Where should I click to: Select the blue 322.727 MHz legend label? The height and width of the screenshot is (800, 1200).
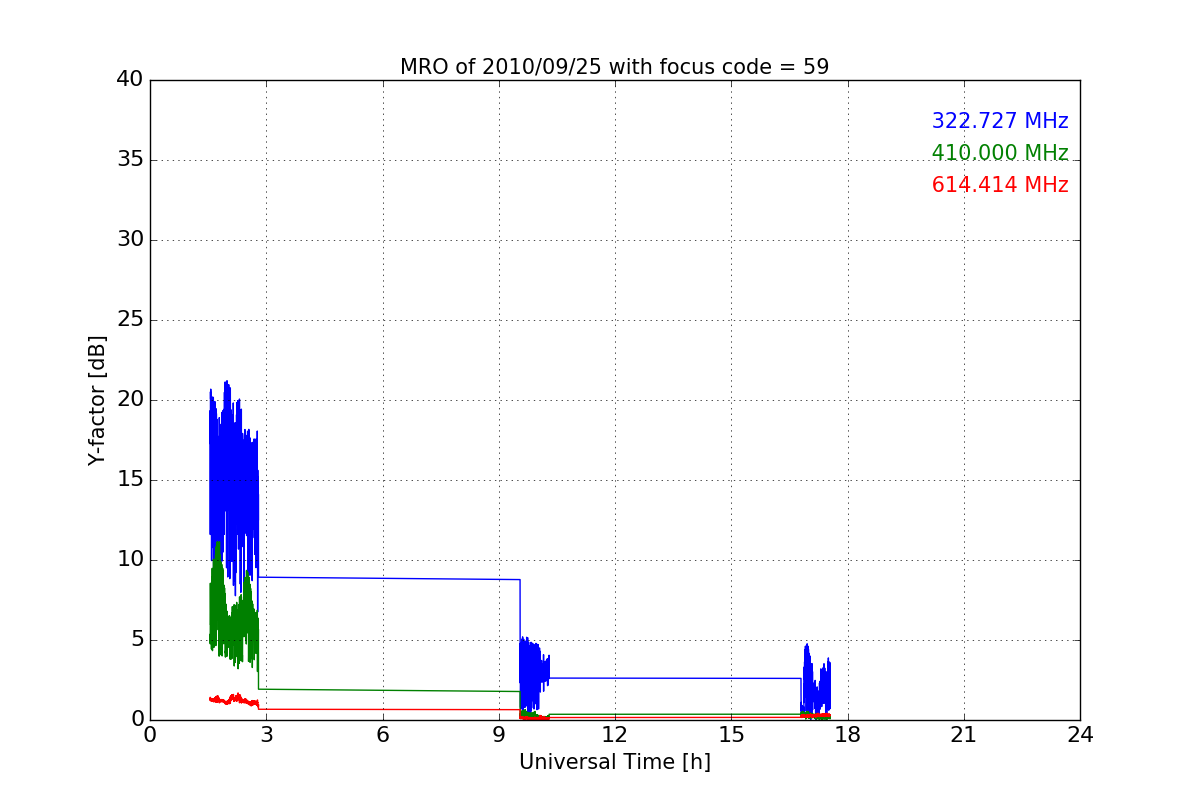(x=1000, y=121)
